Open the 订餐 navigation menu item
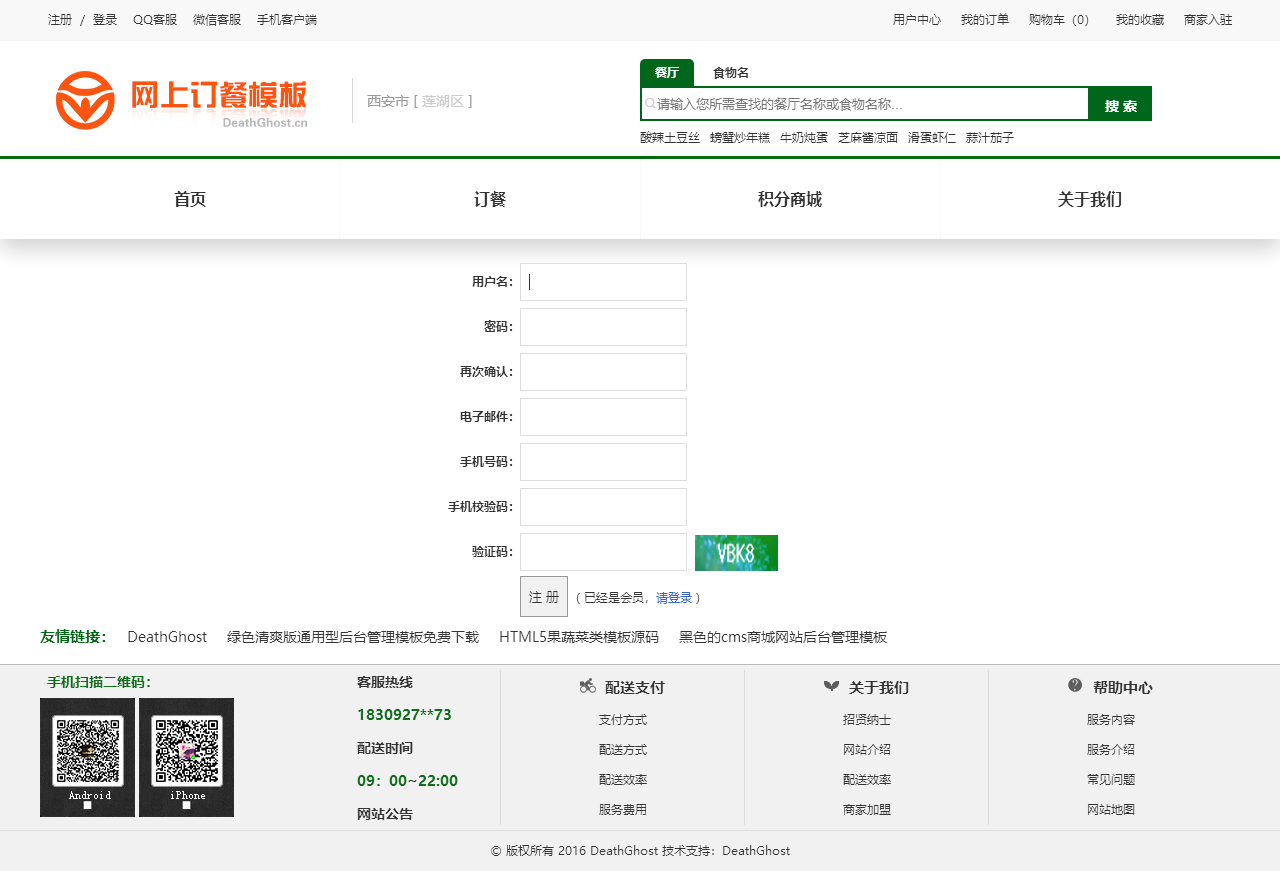Image resolution: width=1280 pixels, height=871 pixels. (490, 199)
